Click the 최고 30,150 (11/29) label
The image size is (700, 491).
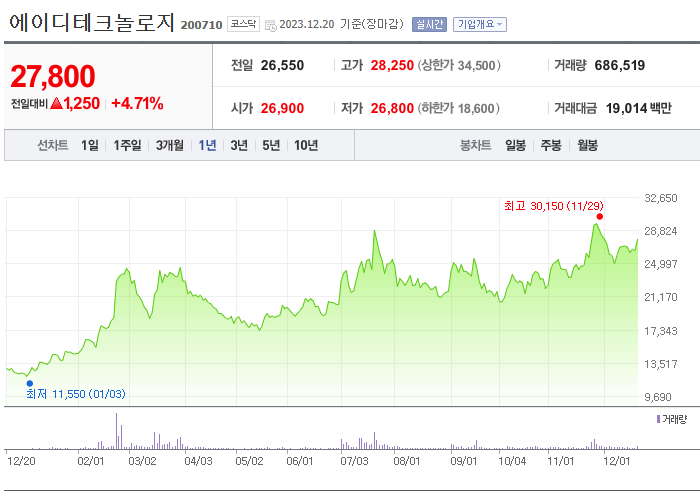554,206
